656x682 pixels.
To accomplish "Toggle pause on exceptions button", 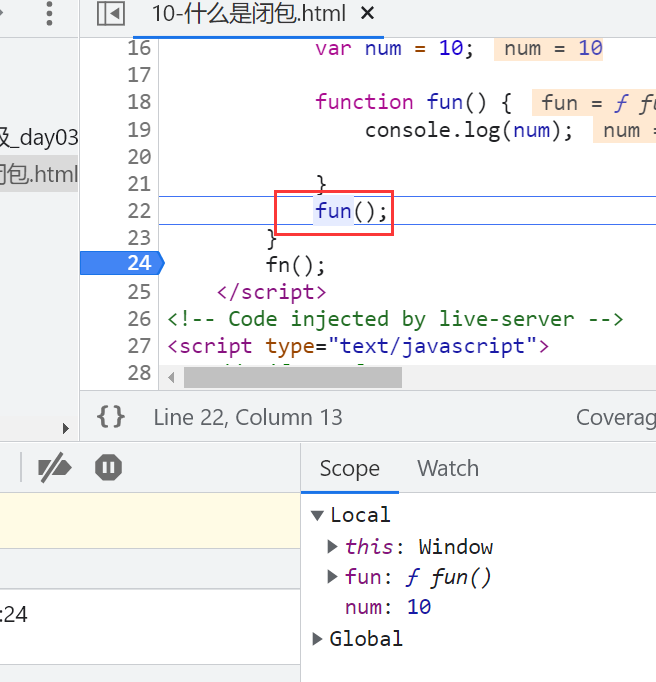I will pyautogui.click(x=108, y=468).
